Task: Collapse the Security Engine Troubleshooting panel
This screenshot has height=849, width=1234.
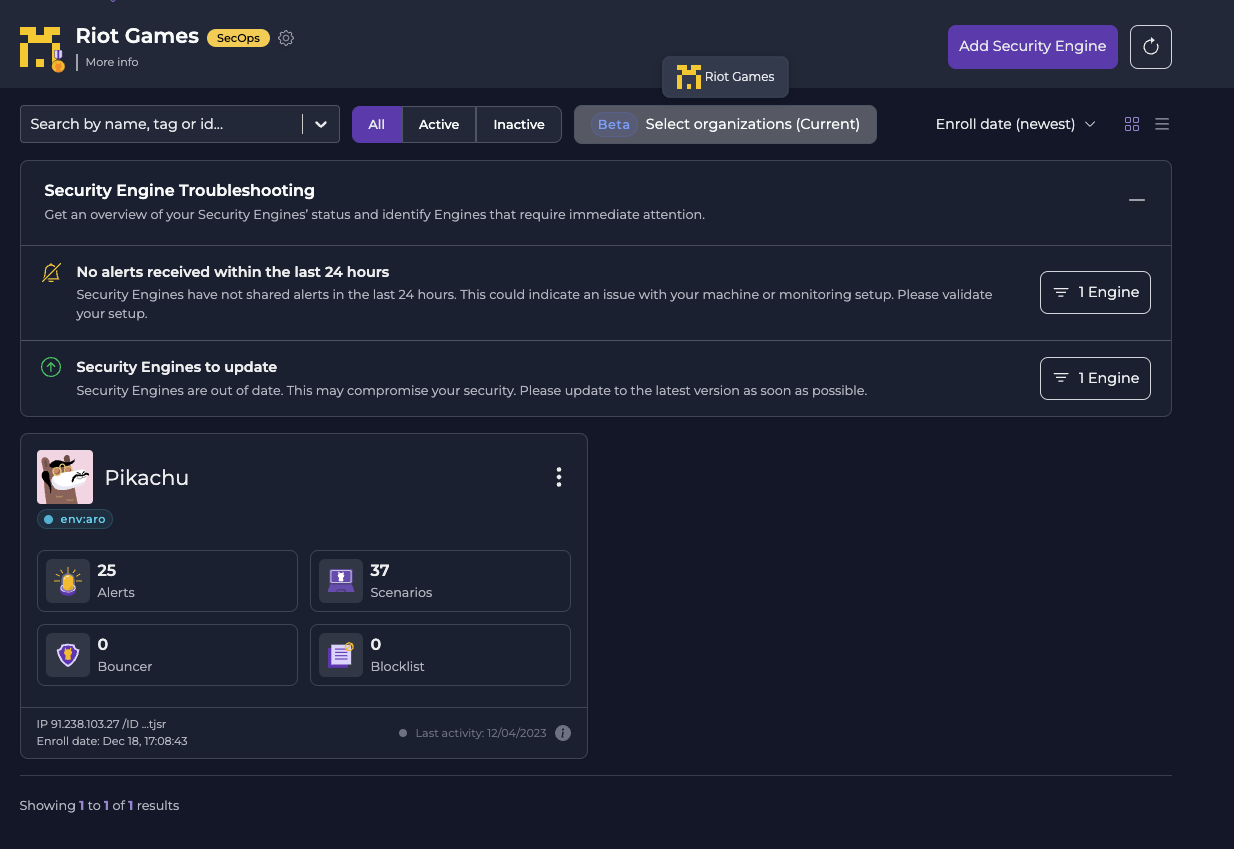Action: pos(1137,200)
